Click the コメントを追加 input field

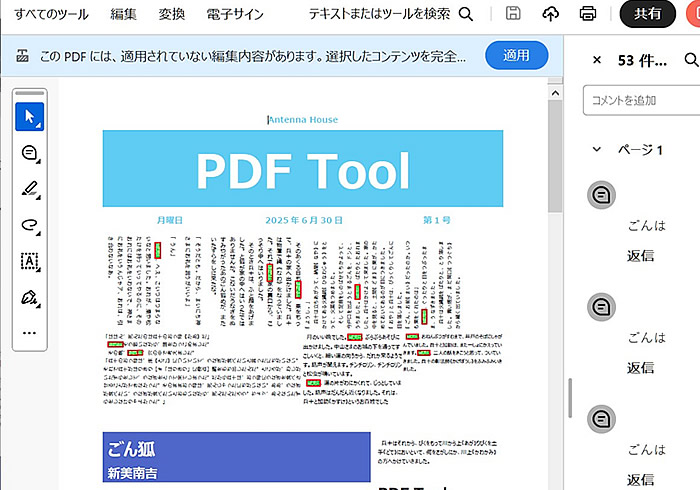(642, 100)
